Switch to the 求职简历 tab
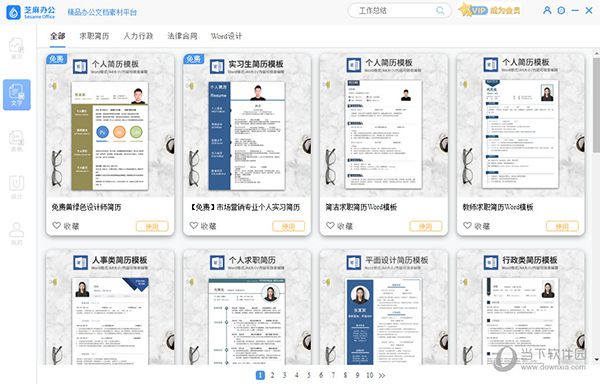The height and width of the screenshot is (384, 600). click(94, 36)
